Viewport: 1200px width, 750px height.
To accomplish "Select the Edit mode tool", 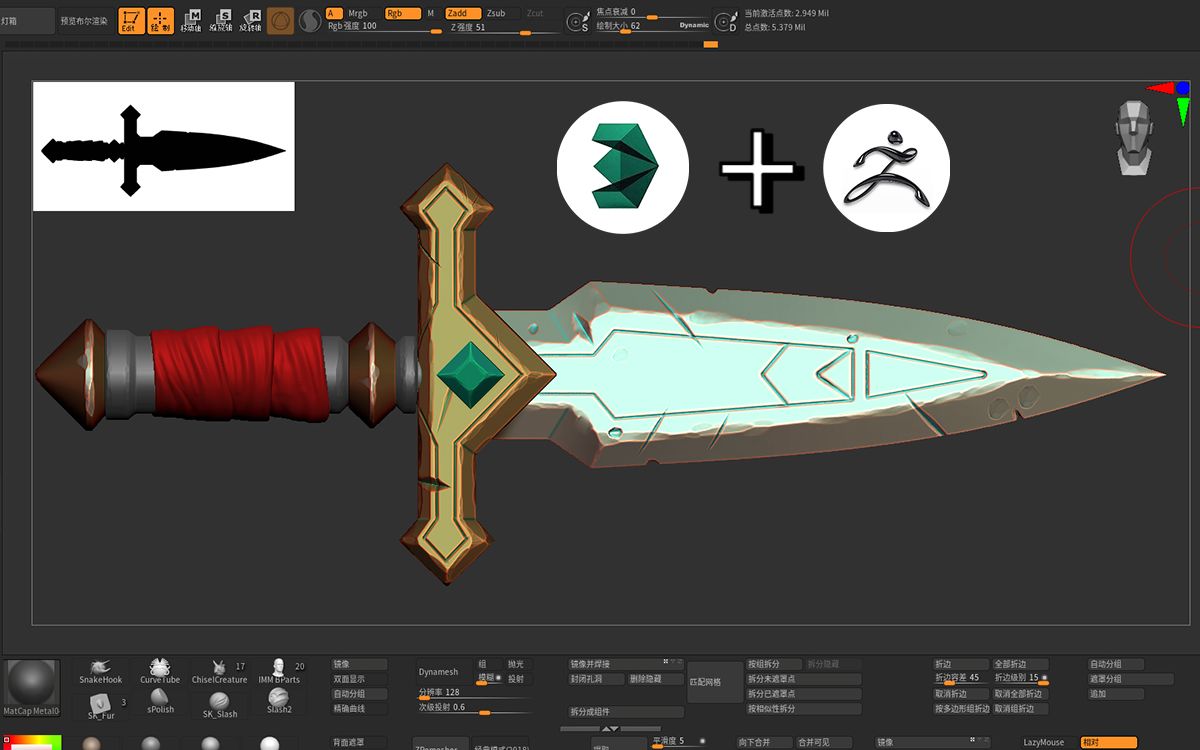I will tap(132, 19).
